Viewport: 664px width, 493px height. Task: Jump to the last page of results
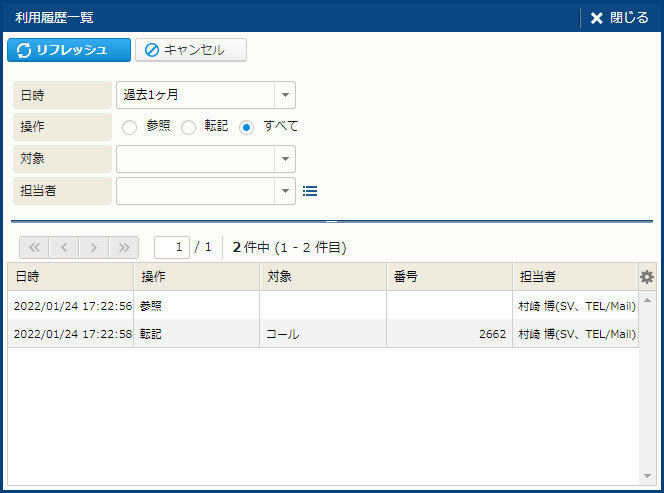(124, 247)
